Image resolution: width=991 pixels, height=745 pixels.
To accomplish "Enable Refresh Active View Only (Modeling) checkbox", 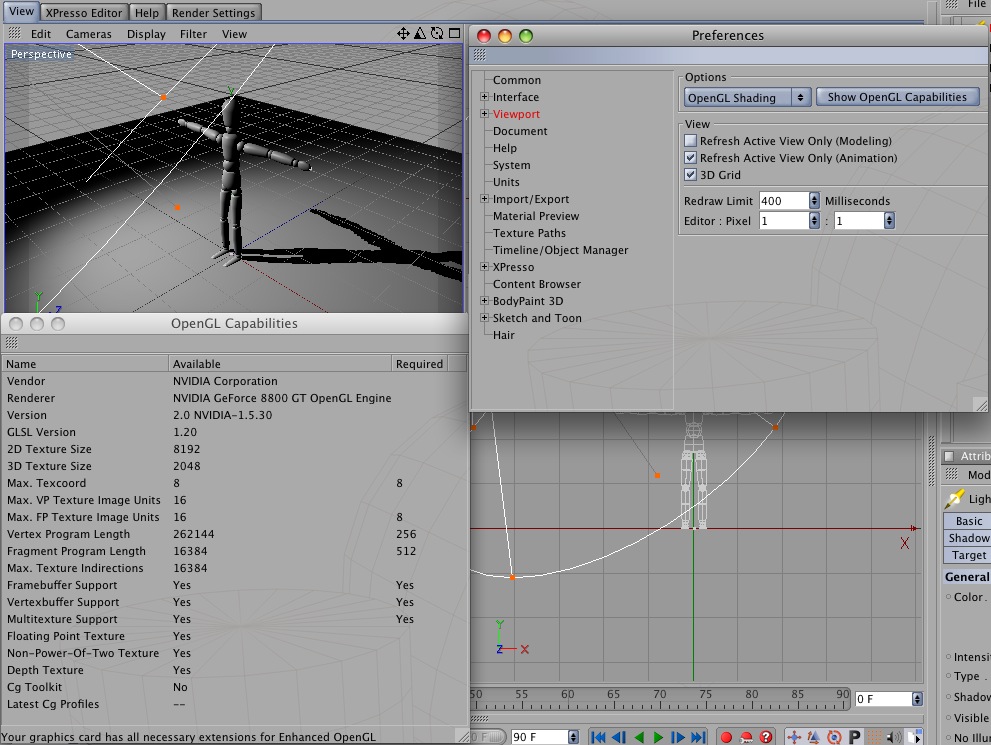I will (x=690, y=141).
